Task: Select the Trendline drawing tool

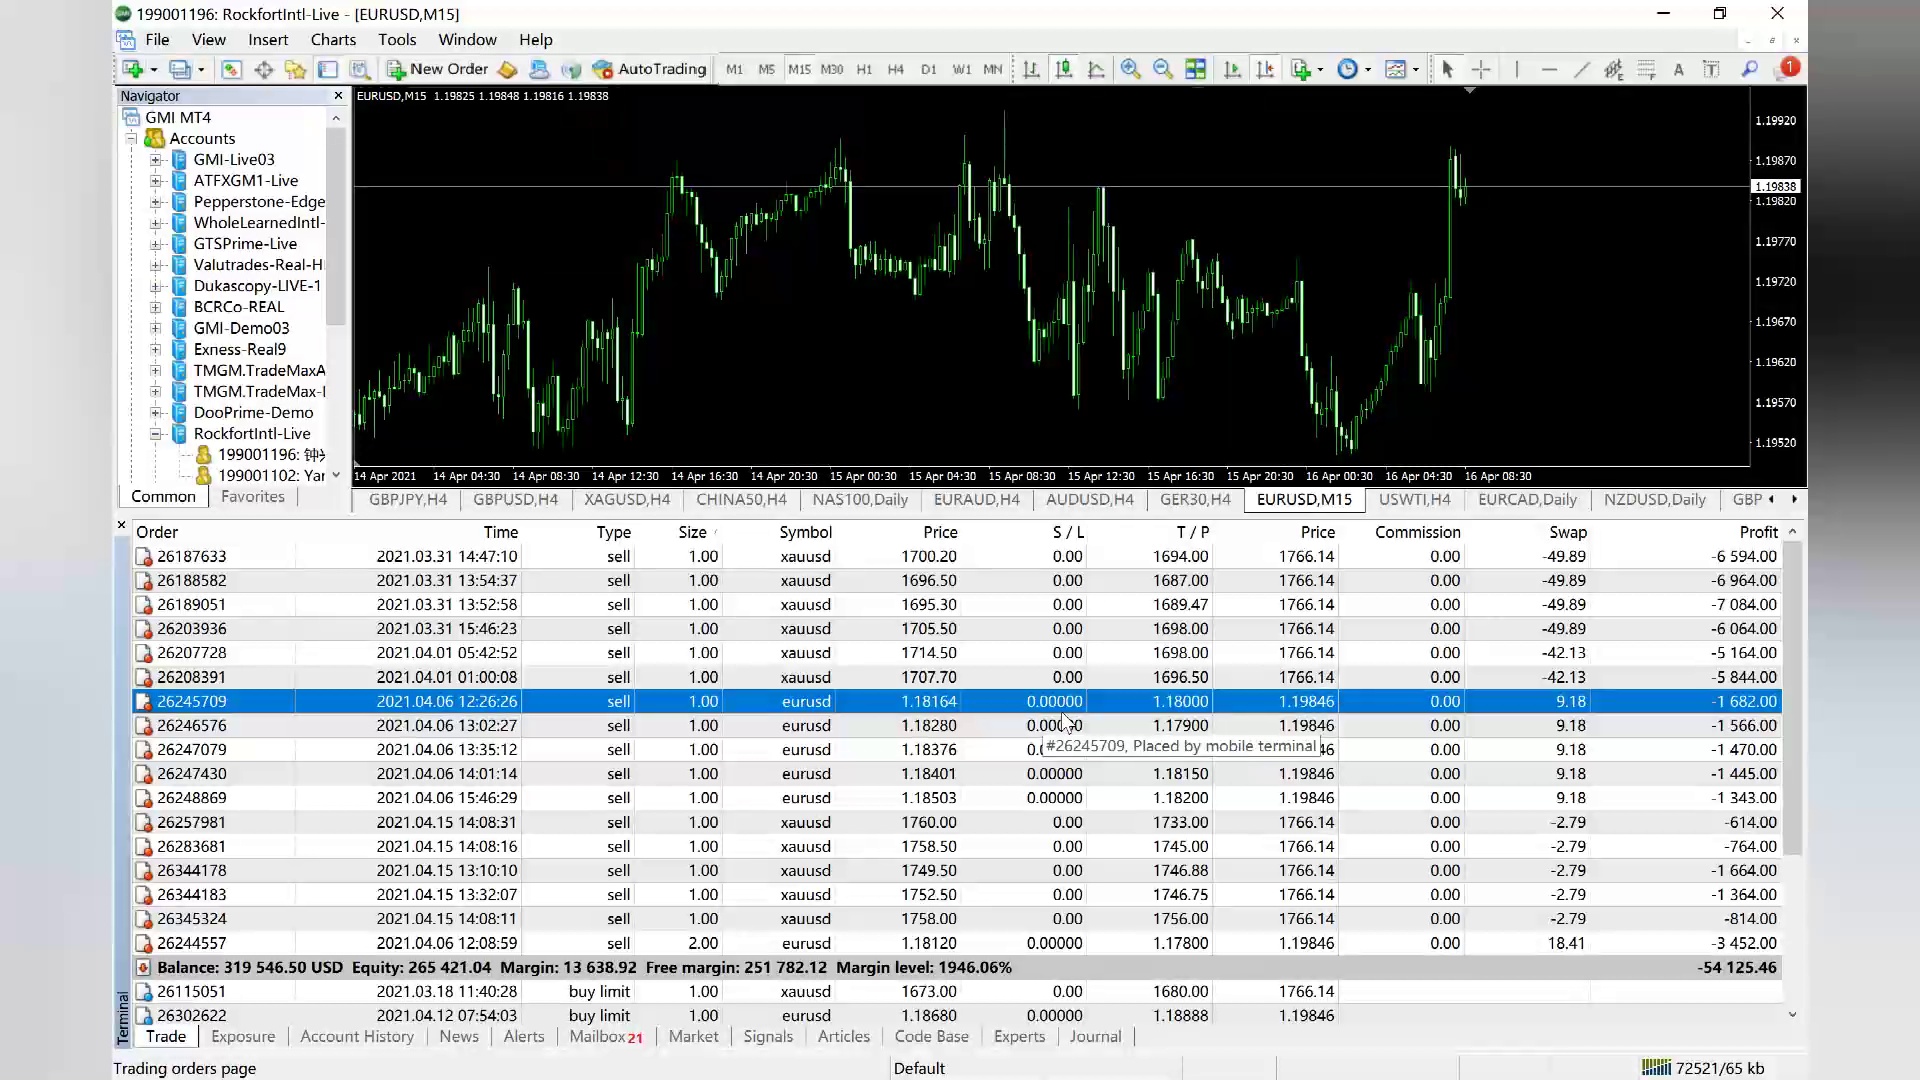Action: pos(1581,69)
